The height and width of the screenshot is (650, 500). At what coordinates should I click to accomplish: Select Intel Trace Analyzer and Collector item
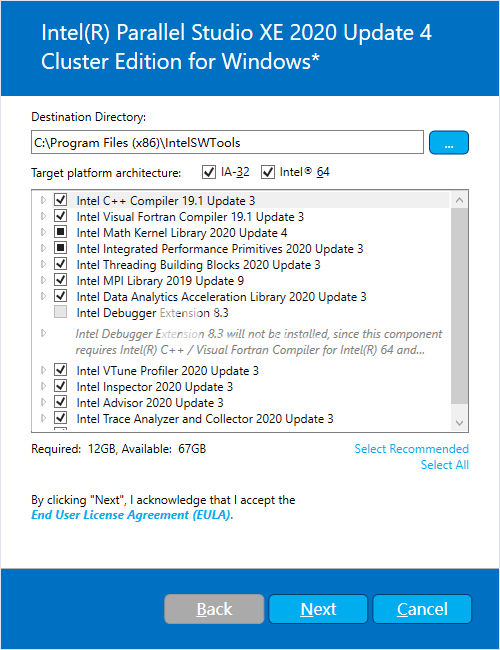[x=205, y=419]
